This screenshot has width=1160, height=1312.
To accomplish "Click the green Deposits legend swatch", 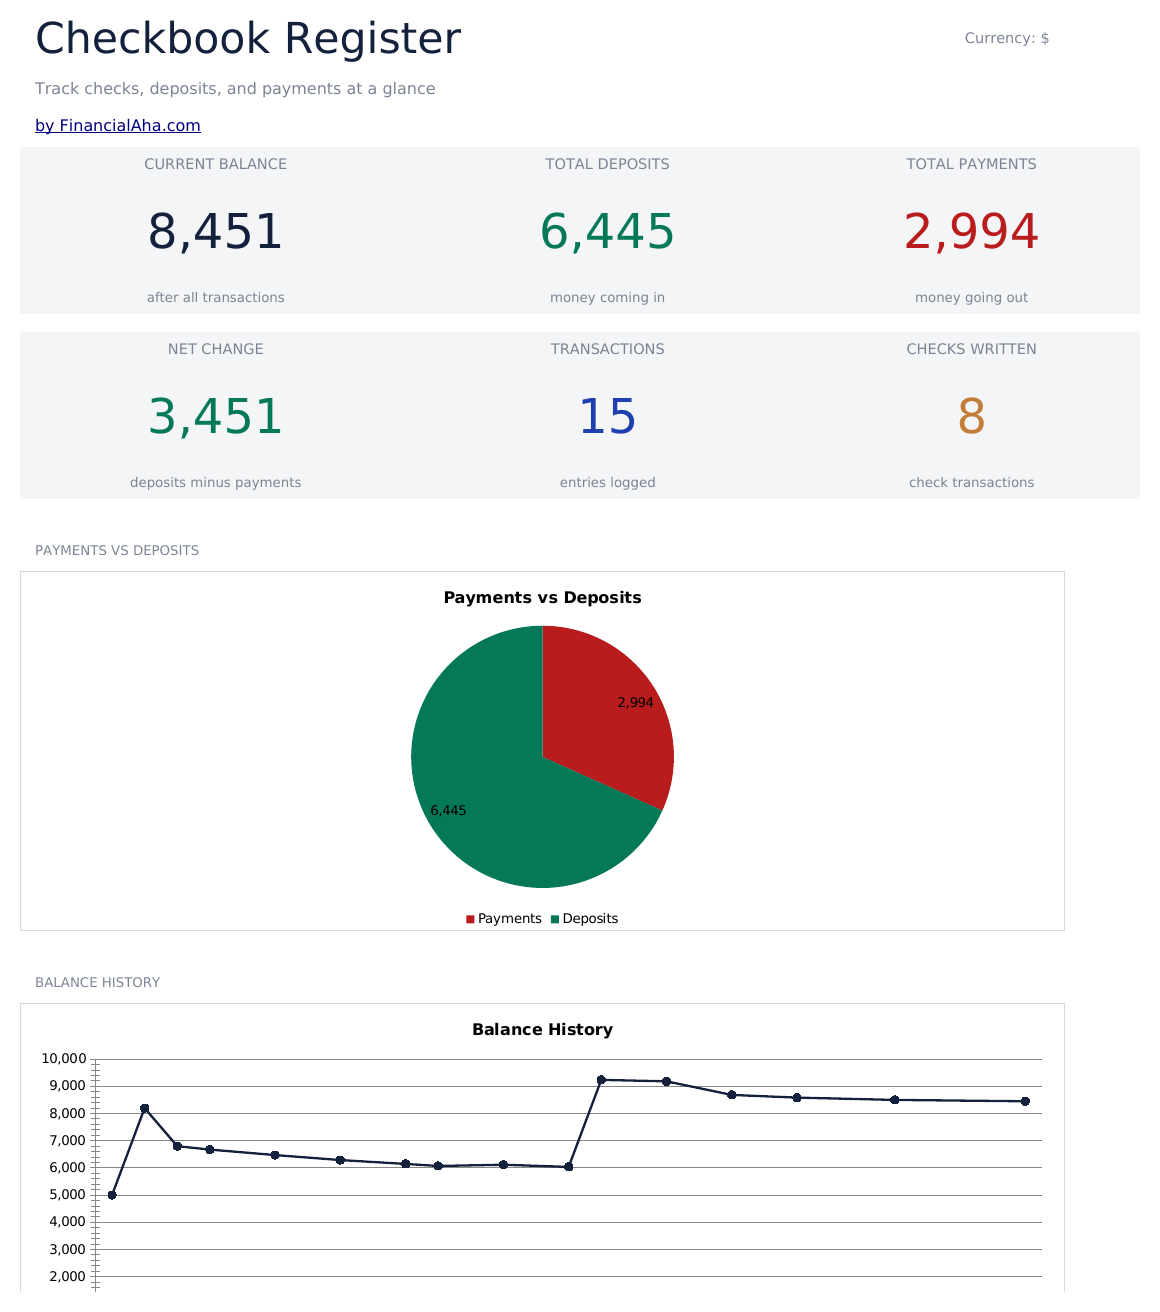I will coord(555,919).
